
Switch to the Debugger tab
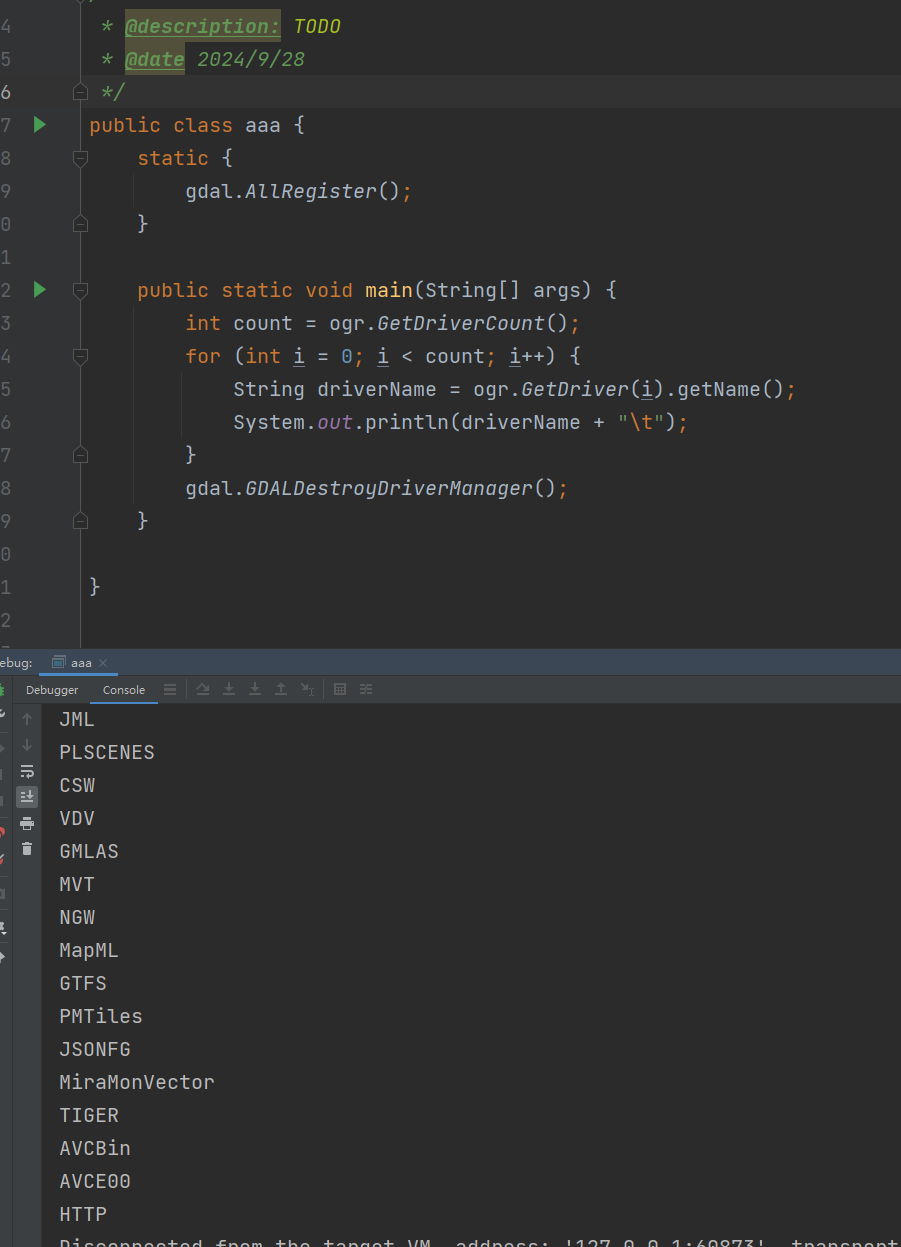pyautogui.click(x=52, y=690)
